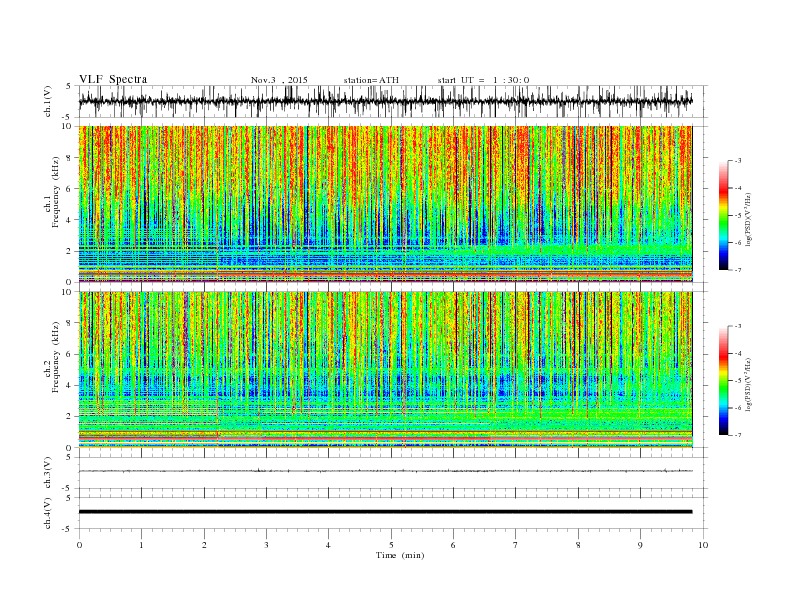Click the "Time (min)" x-axis label
The height and width of the screenshot is (612, 792).
[400, 555]
